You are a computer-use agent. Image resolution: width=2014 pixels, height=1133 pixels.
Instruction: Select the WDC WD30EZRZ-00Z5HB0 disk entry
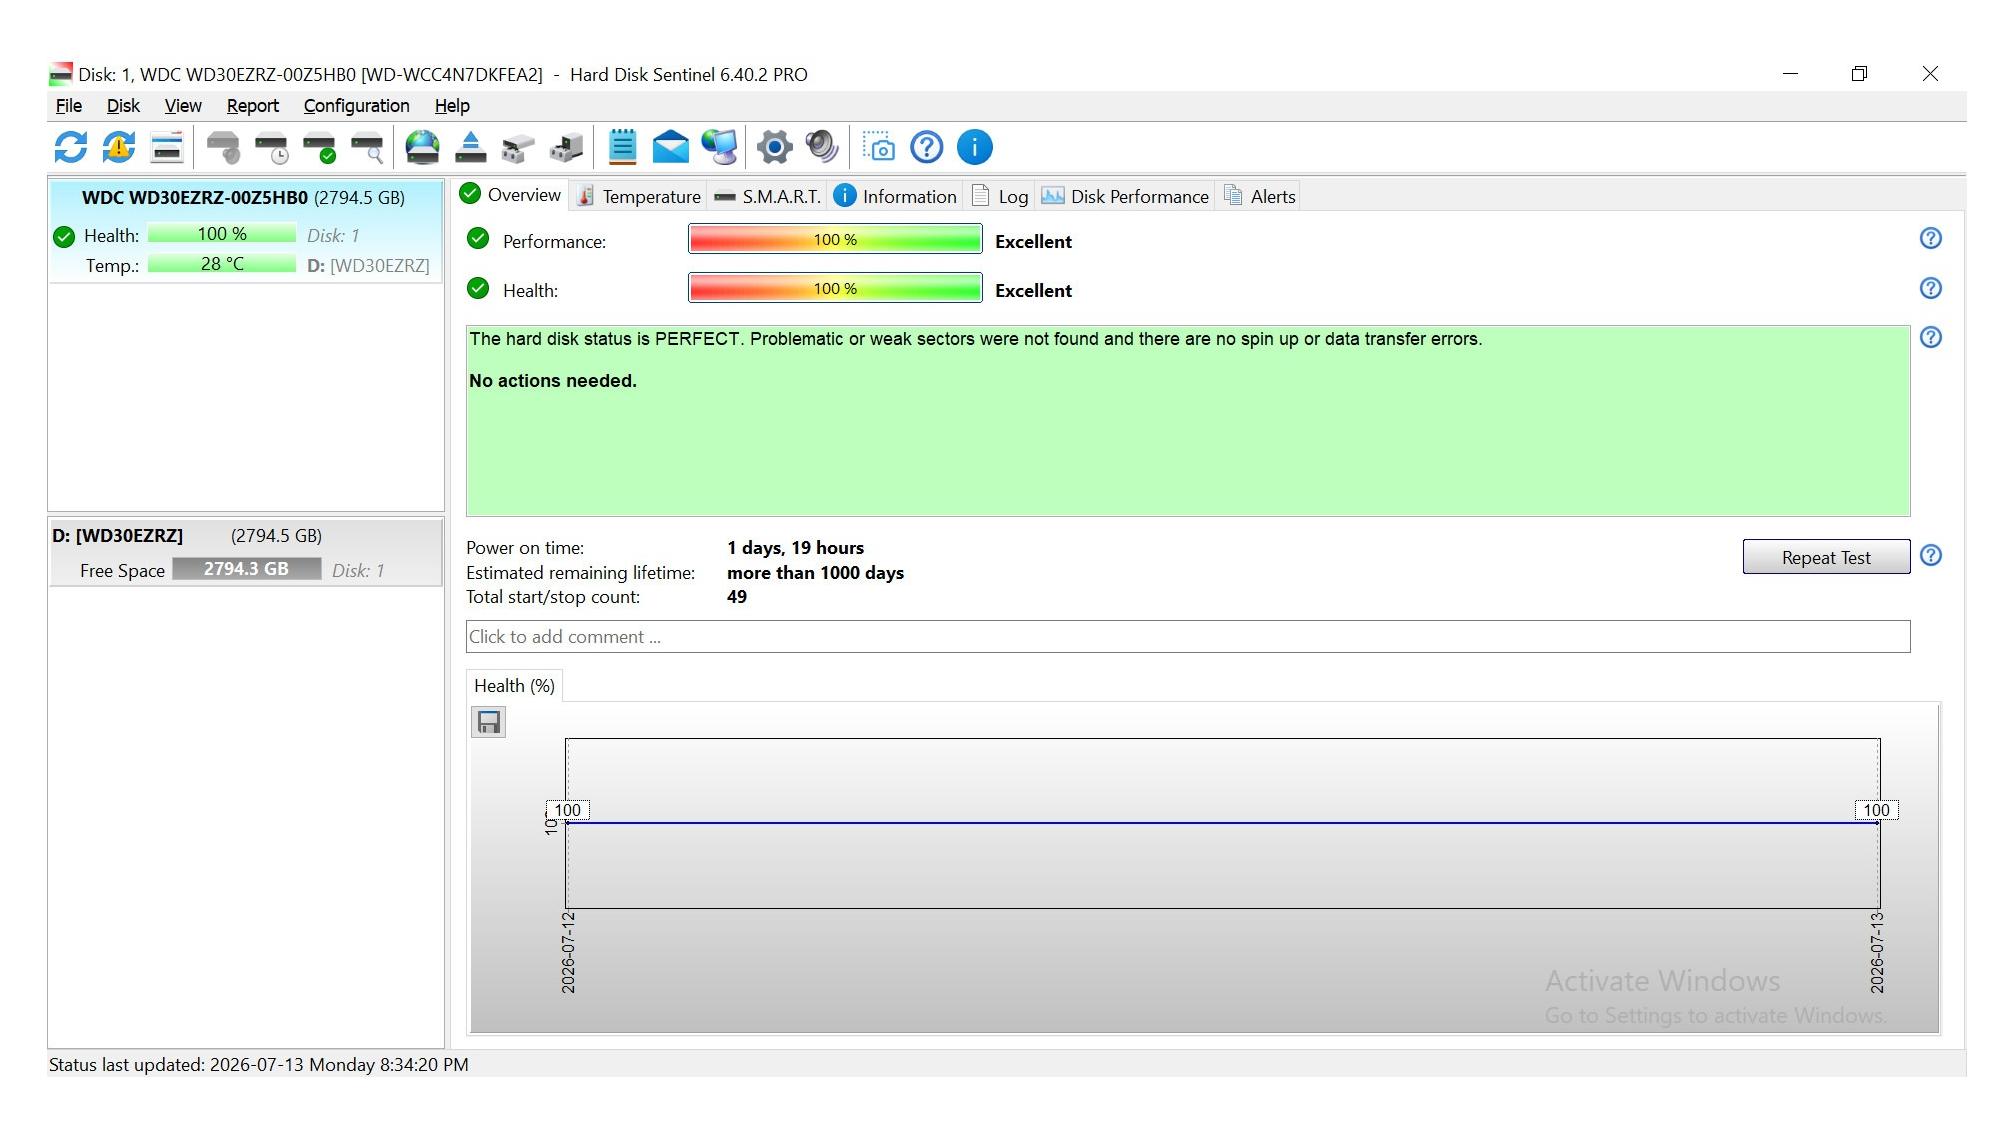[246, 232]
